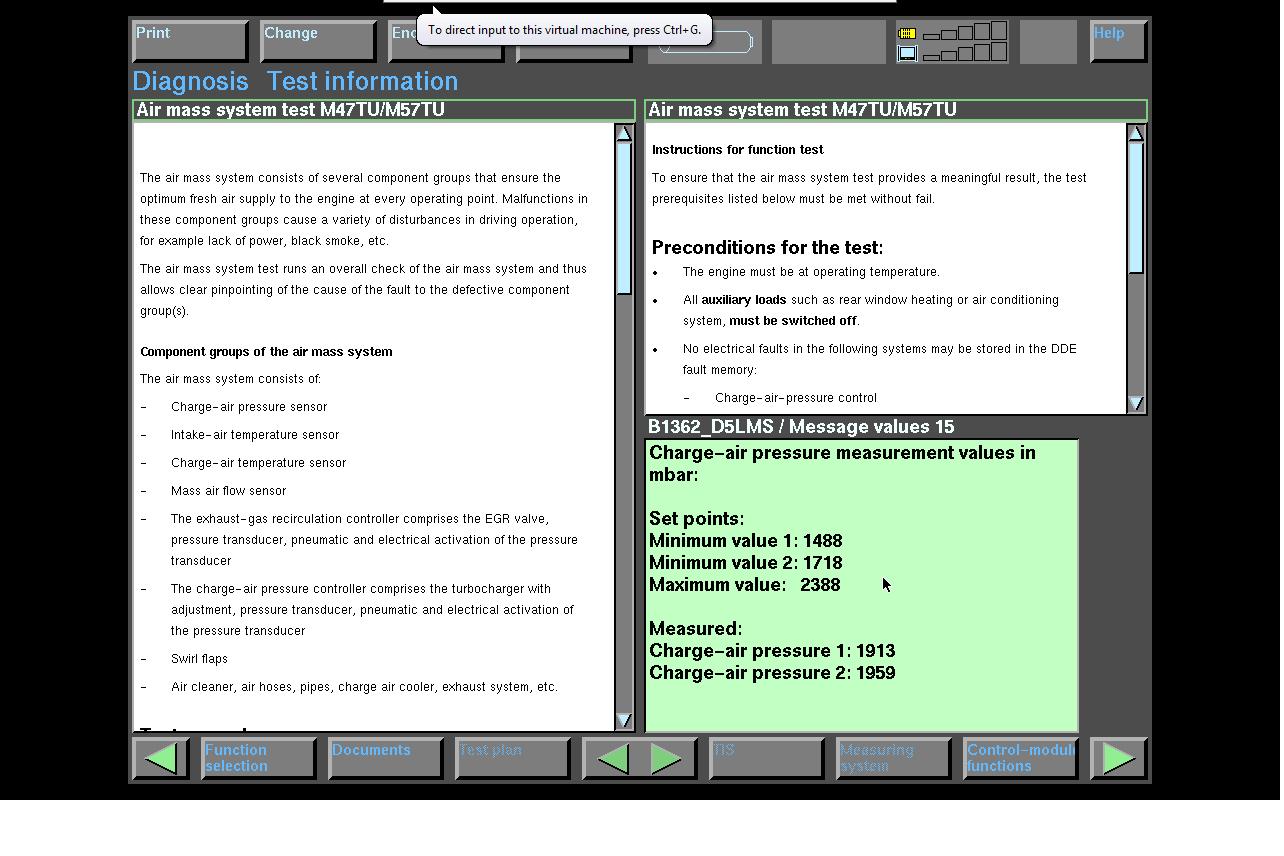Image resolution: width=1284 pixels, height=856 pixels.
Task: Click 'Instructions for function test' heading
Action: pyautogui.click(x=738, y=150)
